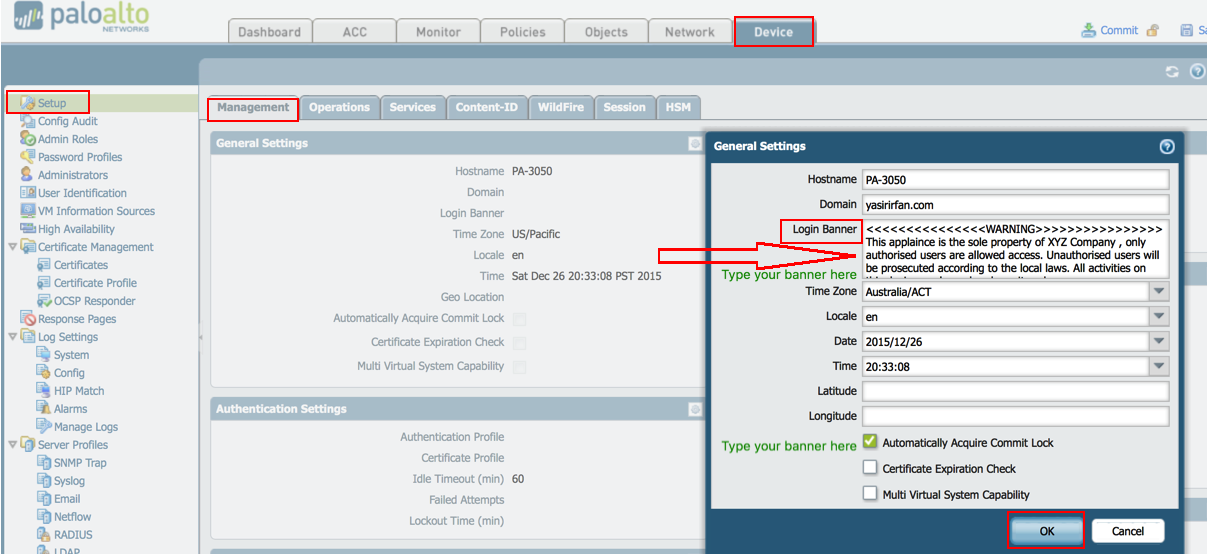Open the SNMP Trap icon
The height and width of the screenshot is (554, 1207).
click(44, 463)
